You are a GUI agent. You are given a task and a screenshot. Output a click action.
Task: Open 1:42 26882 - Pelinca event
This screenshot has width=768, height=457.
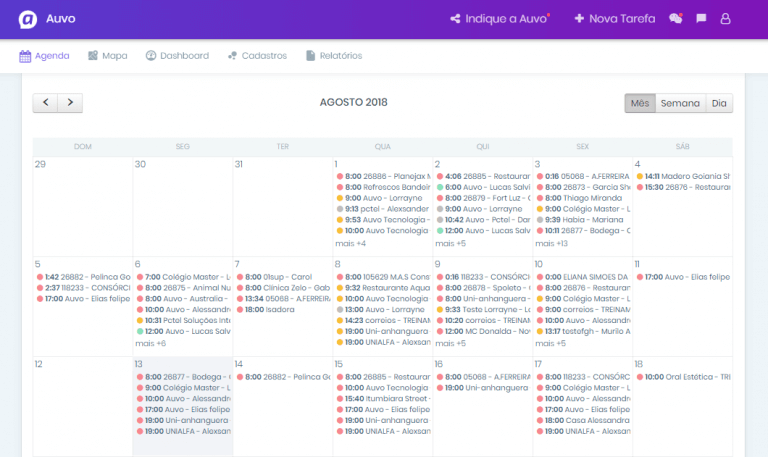[x=83, y=277]
